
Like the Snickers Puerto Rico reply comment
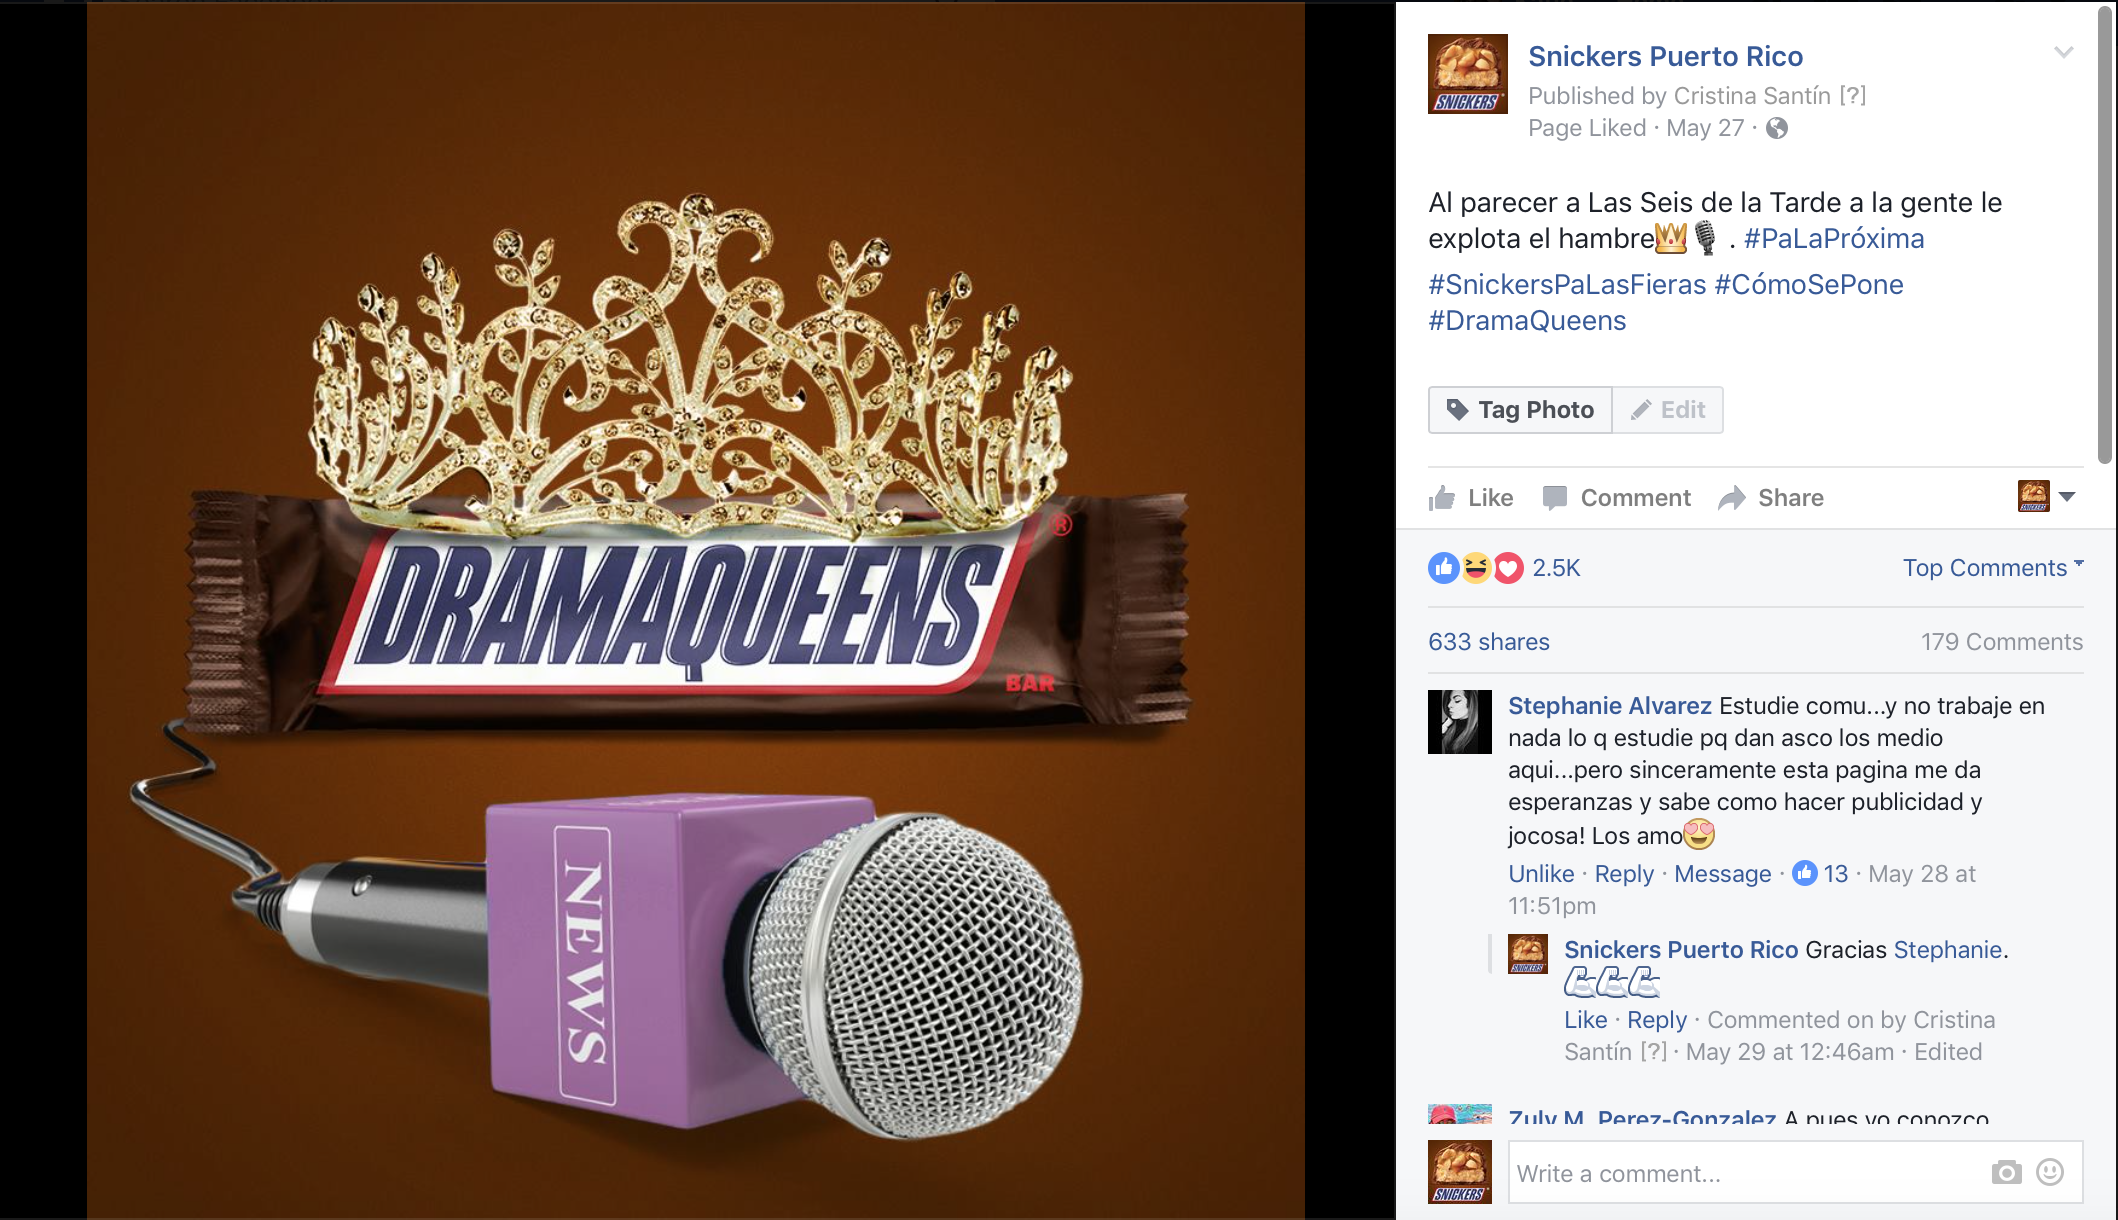[x=1586, y=1020]
